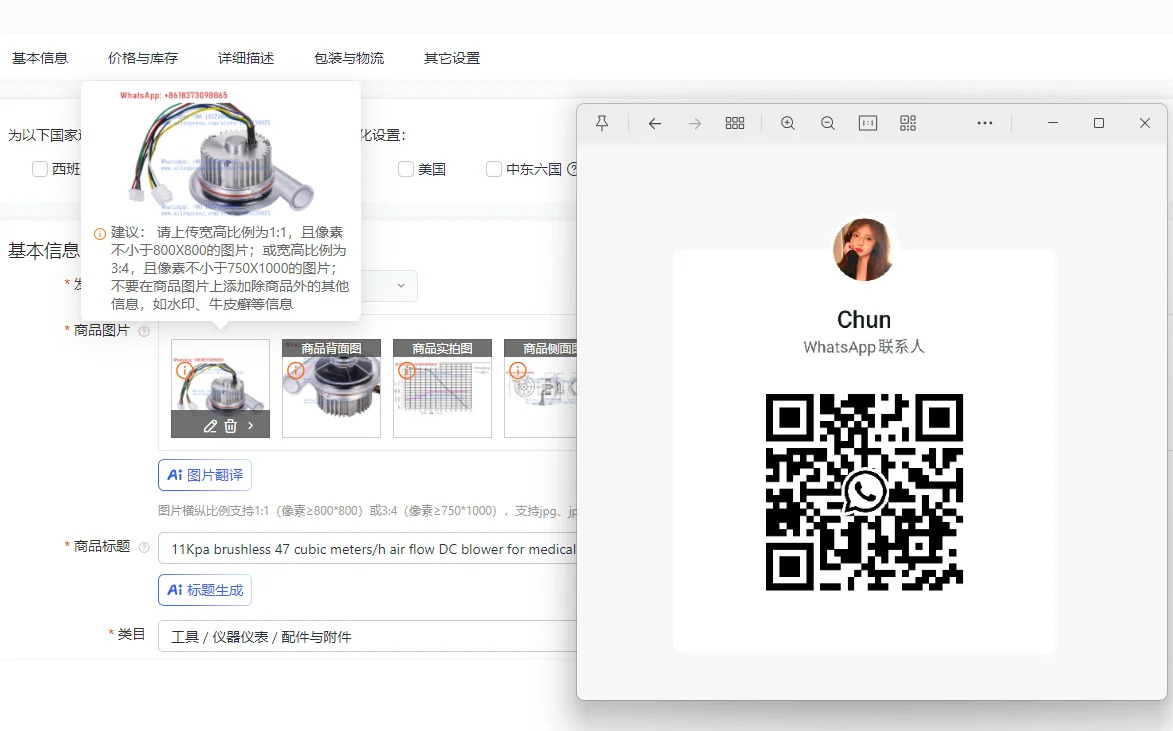Select the 商品背面图 thumbnail

pyautogui.click(x=331, y=388)
